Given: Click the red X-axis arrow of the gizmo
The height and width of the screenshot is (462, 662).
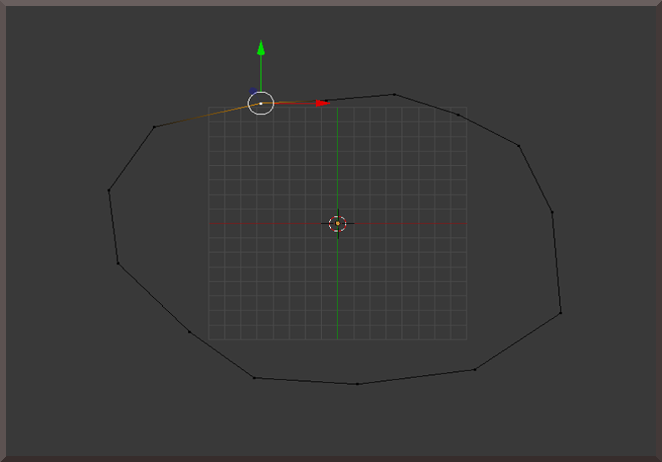Looking at the screenshot, I should [321, 102].
